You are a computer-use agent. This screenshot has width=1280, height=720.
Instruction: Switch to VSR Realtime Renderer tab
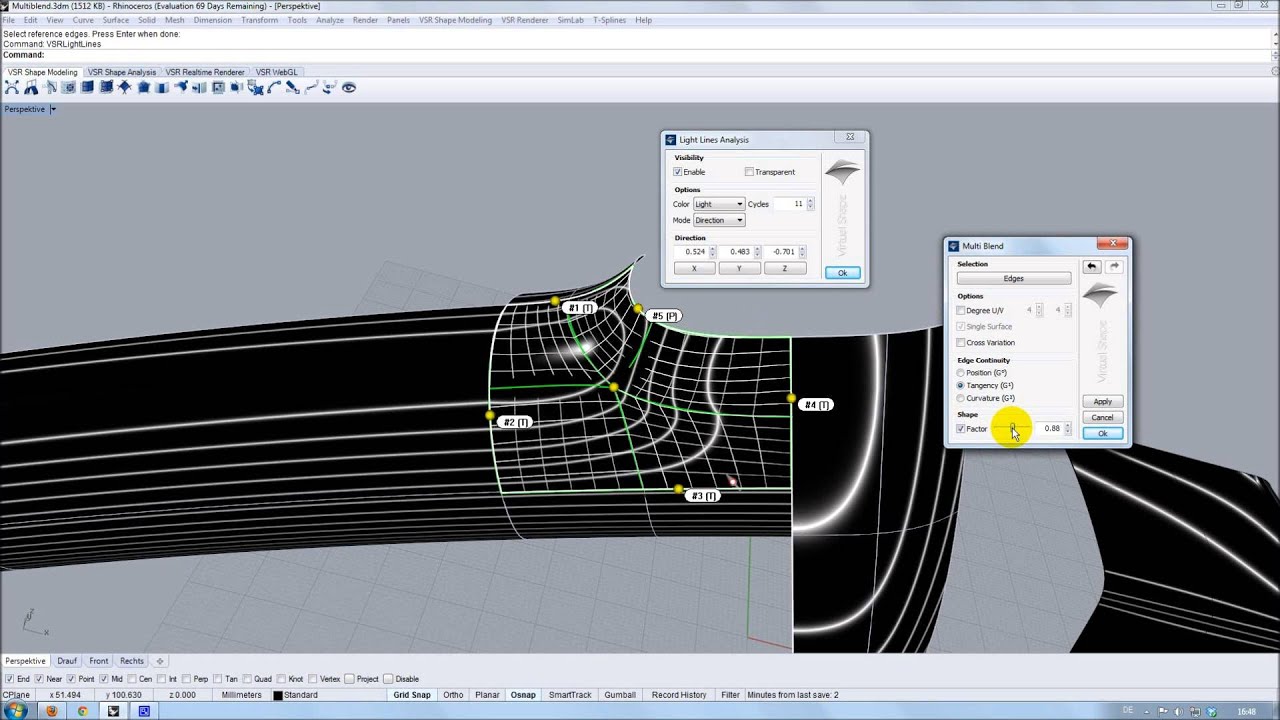(x=205, y=72)
